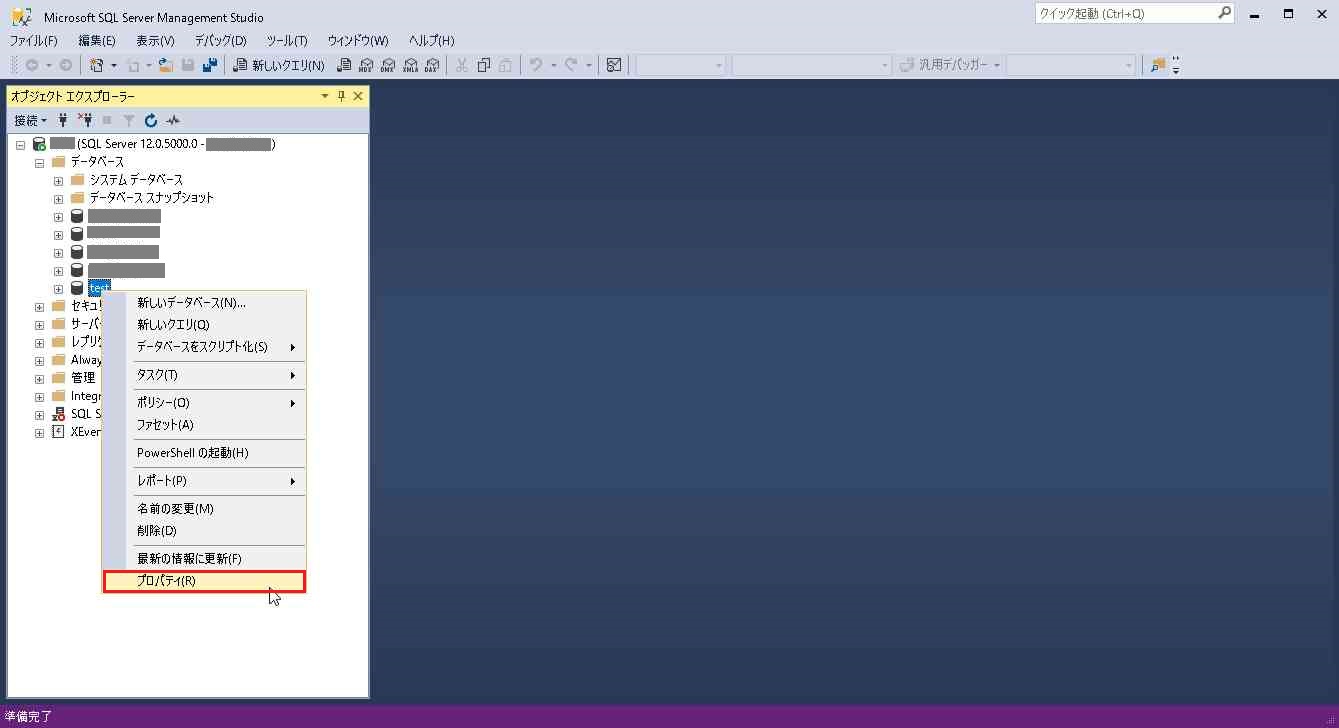The image size is (1339, 728).
Task: Click the Database Engine Query icon
Action: tap(344, 65)
